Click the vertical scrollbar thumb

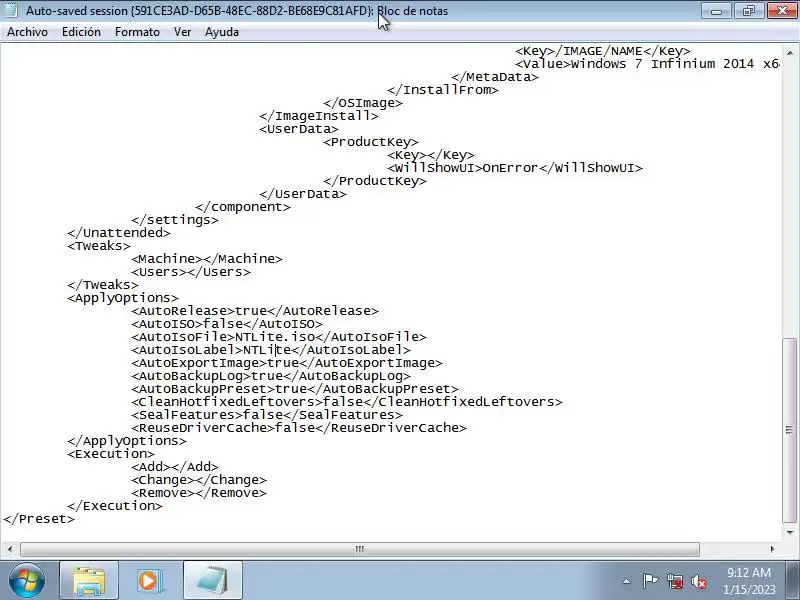click(789, 430)
